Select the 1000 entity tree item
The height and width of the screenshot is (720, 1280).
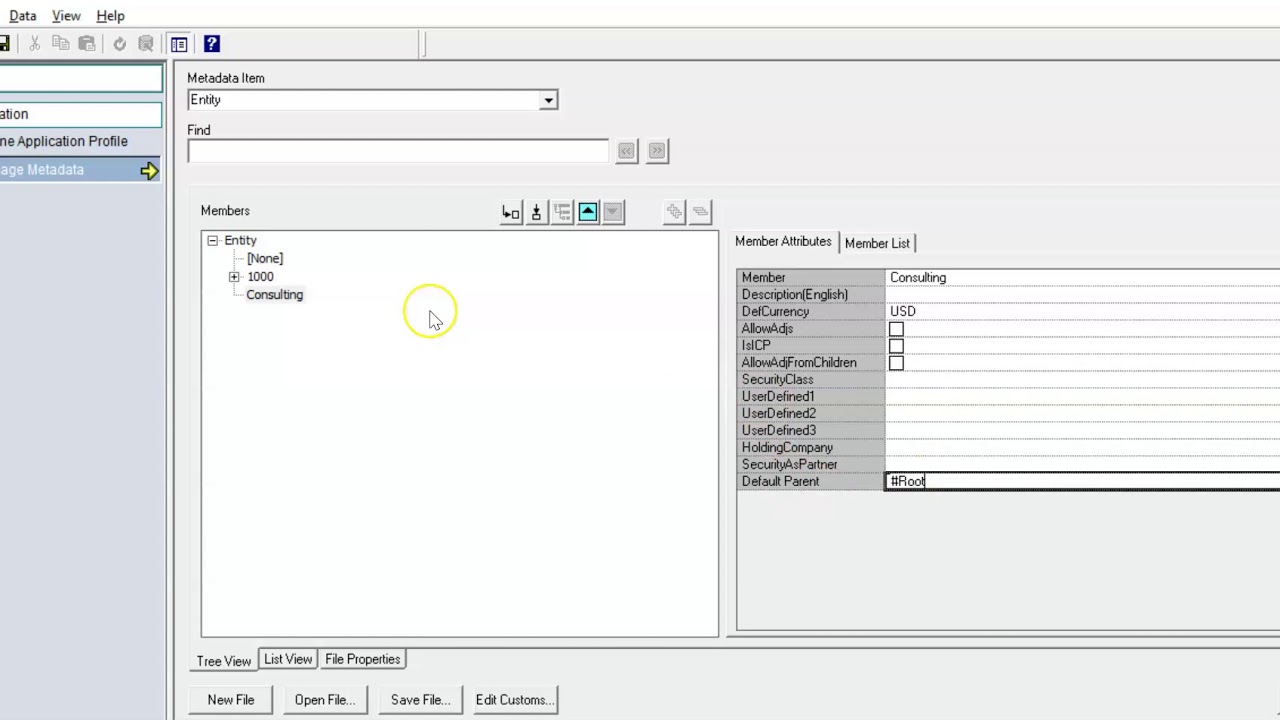pos(260,277)
